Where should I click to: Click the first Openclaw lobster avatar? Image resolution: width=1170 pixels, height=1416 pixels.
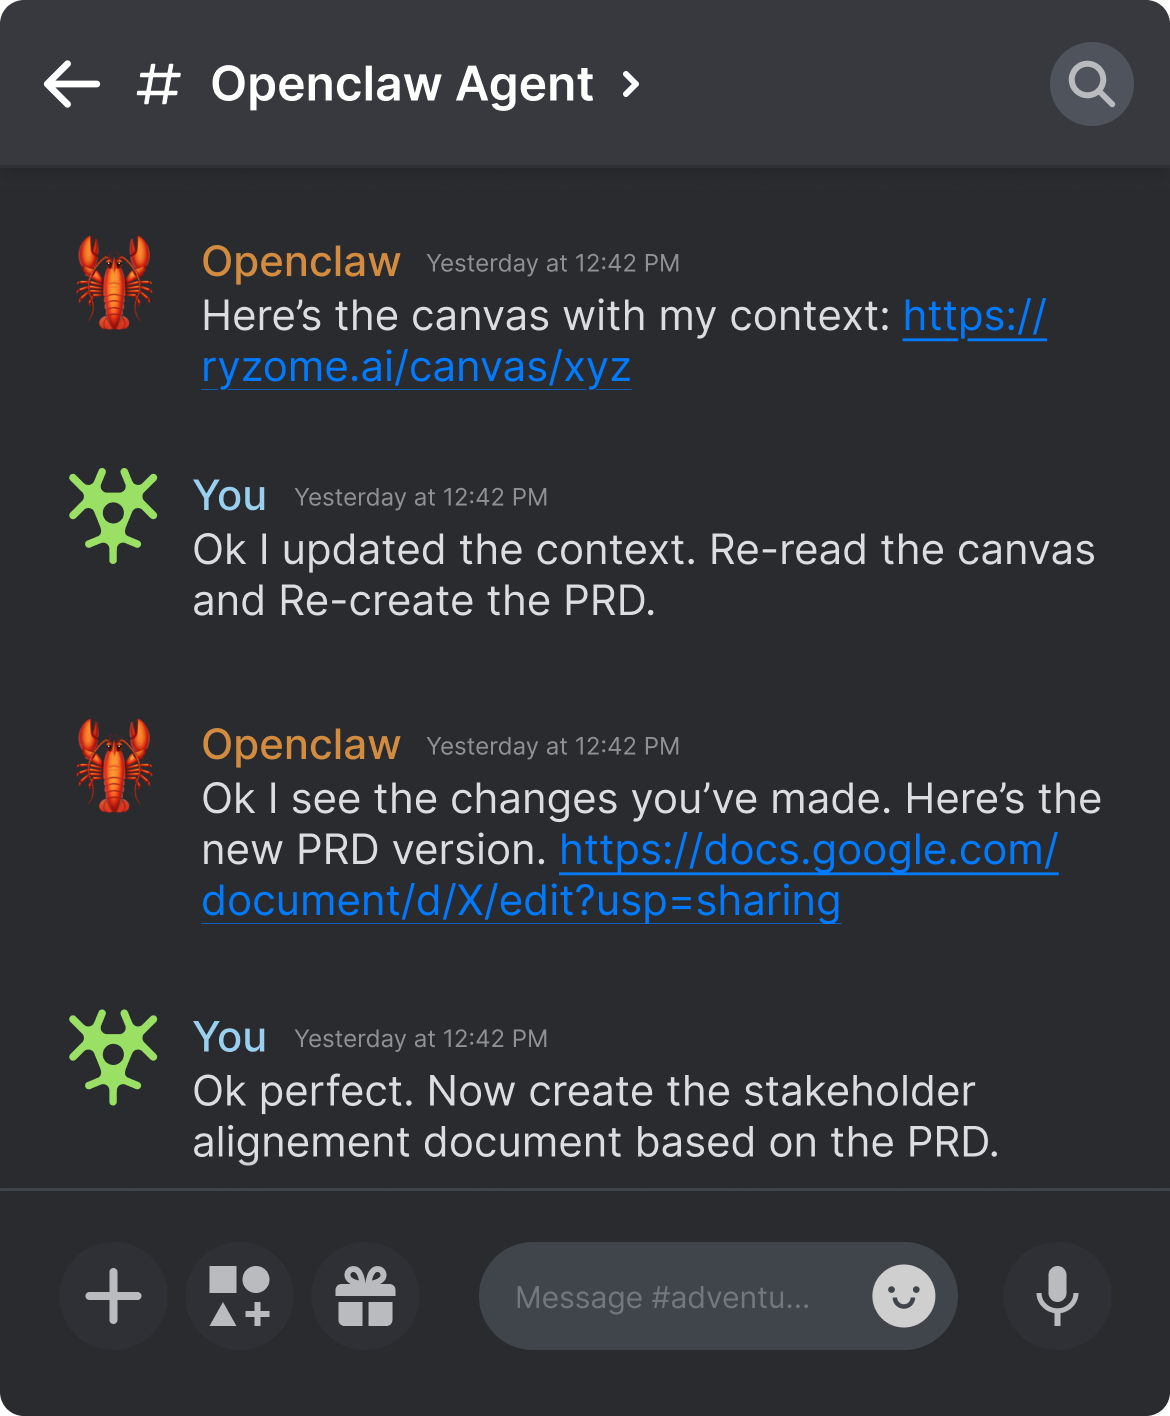tap(114, 283)
